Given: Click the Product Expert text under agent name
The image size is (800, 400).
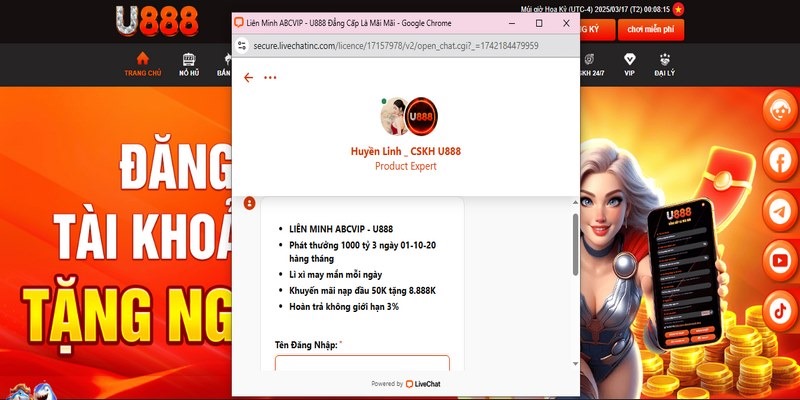Looking at the screenshot, I should (x=406, y=166).
